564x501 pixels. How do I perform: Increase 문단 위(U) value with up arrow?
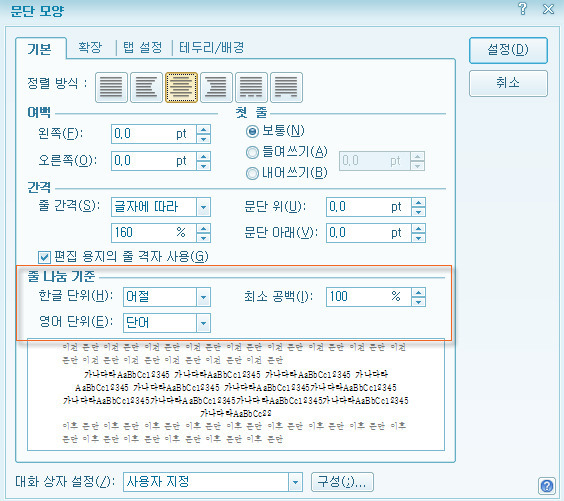418,202
